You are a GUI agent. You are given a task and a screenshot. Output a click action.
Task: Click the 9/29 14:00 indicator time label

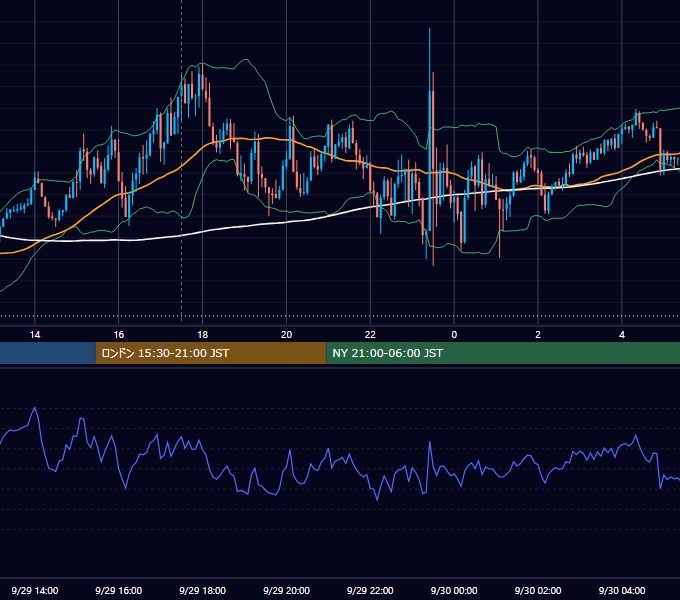[x=35, y=590]
